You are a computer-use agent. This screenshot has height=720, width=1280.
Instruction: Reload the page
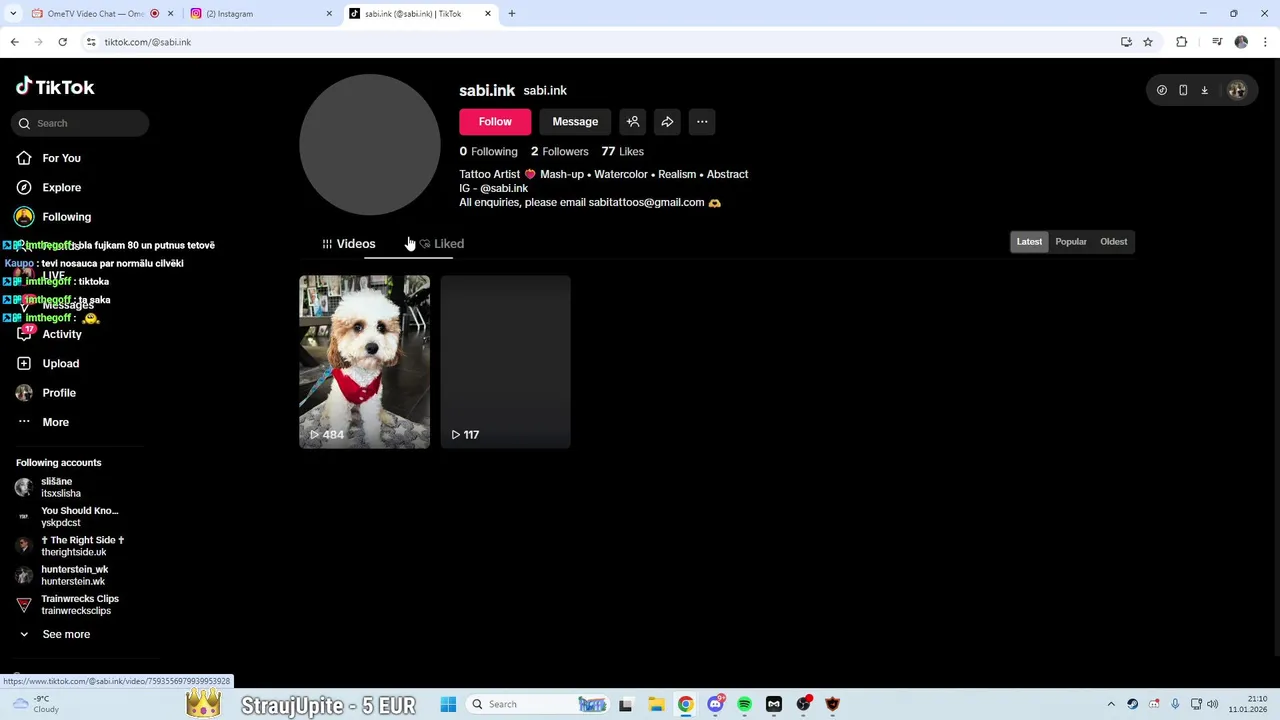(62, 42)
